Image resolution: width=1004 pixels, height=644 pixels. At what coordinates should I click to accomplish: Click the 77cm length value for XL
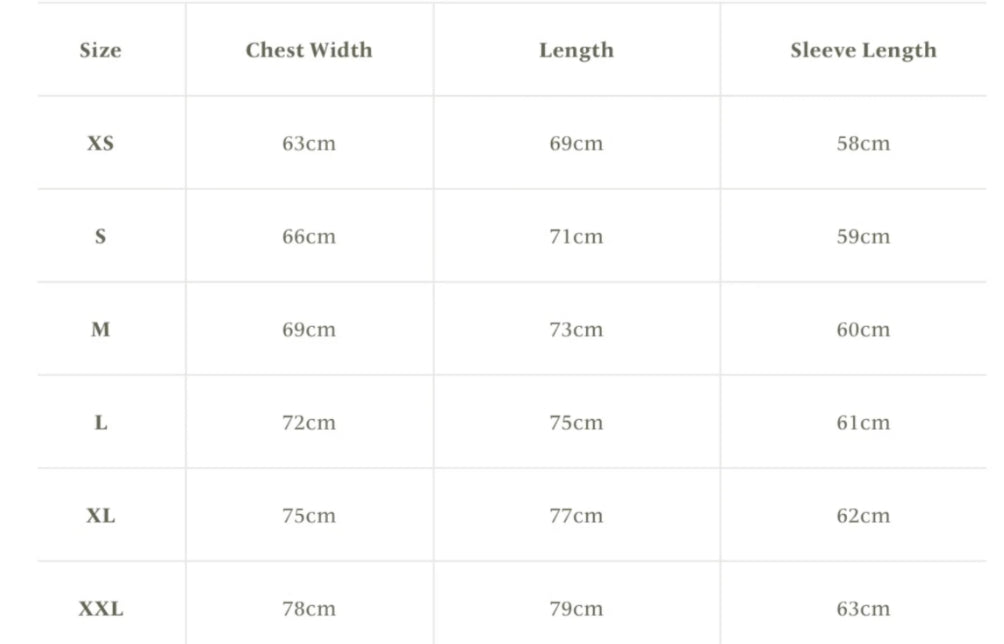click(x=576, y=516)
